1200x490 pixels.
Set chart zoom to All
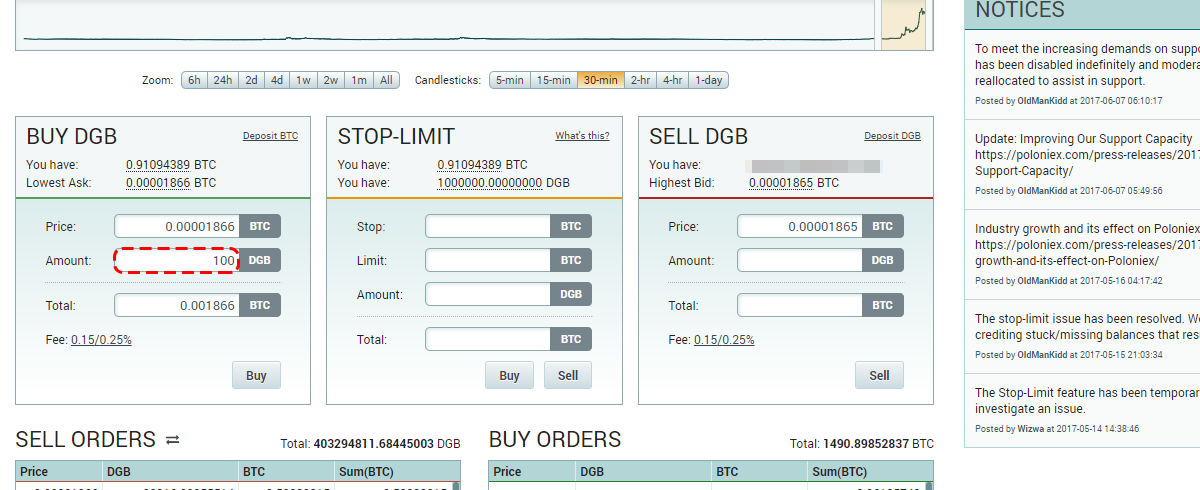(x=386, y=80)
